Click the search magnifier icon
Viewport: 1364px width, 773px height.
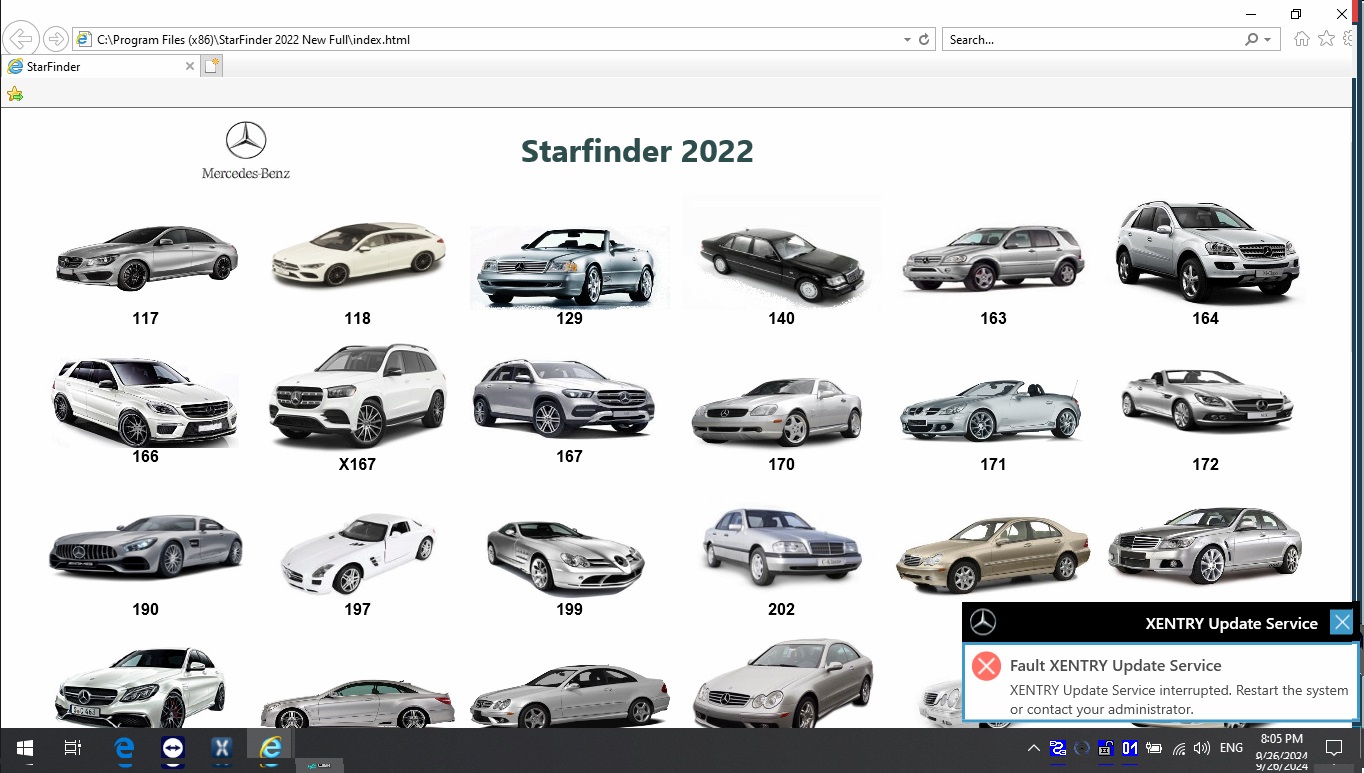click(1251, 40)
